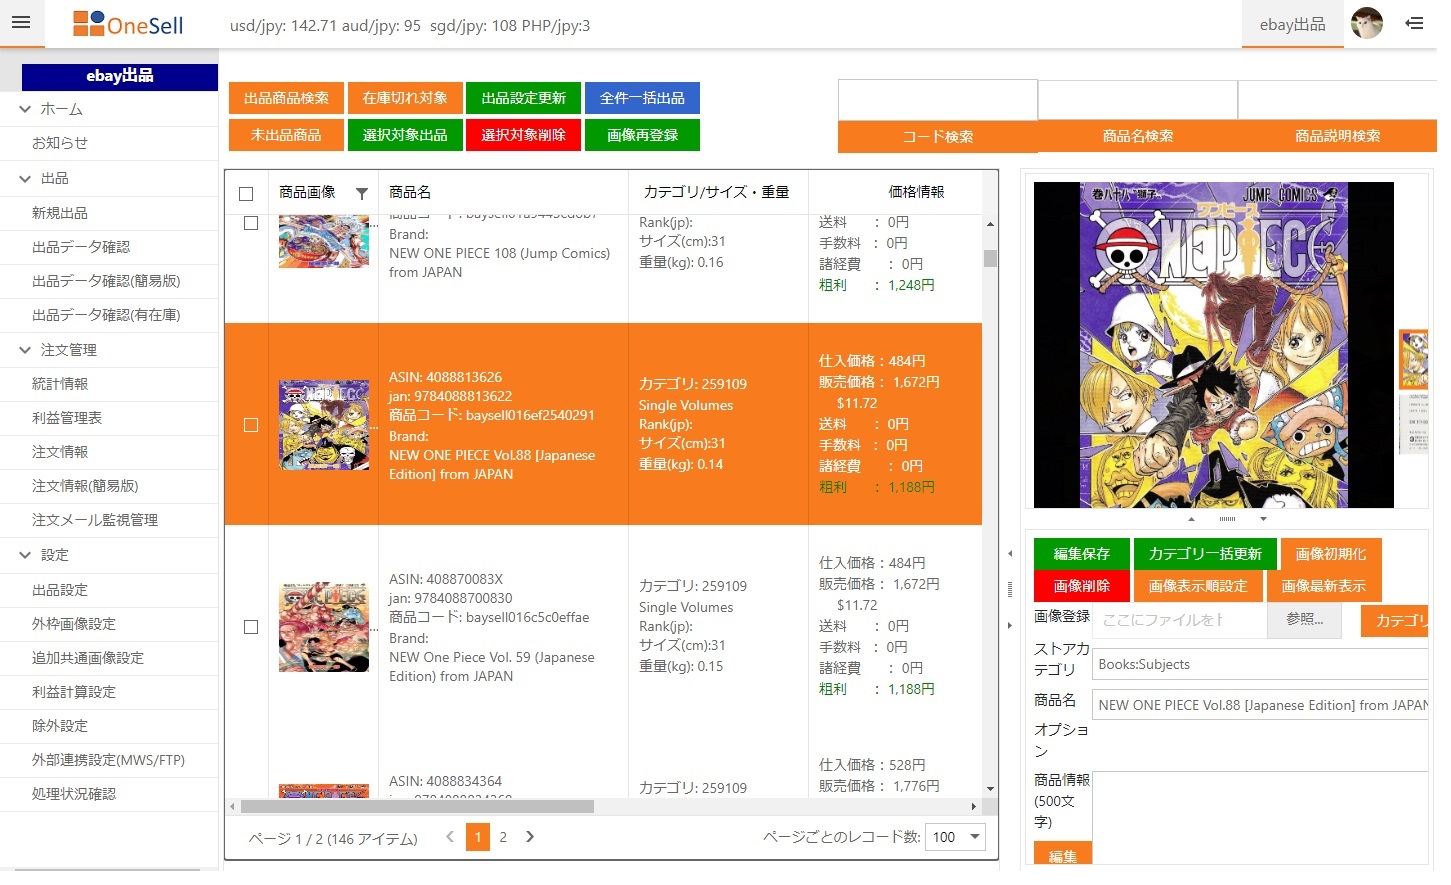Click the コード検索 button
Screen dimensions: 1451x885
point(938,137)
